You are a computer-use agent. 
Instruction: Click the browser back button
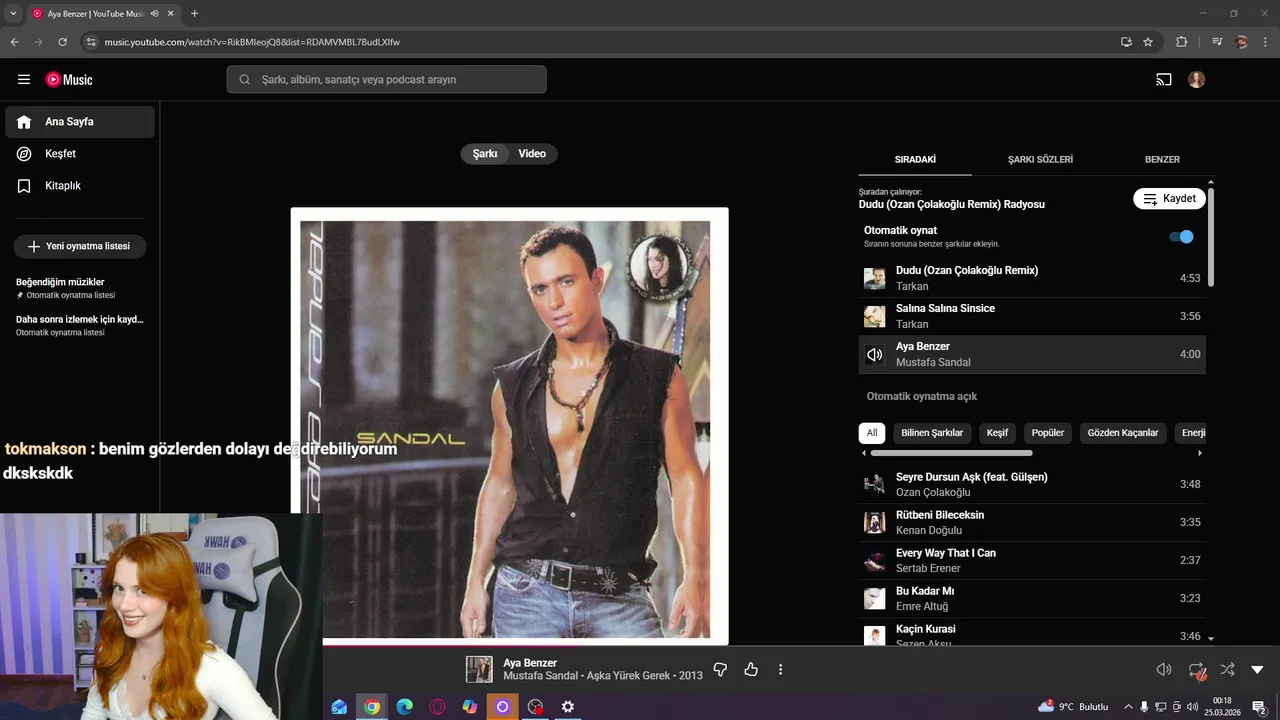point(15,42)
